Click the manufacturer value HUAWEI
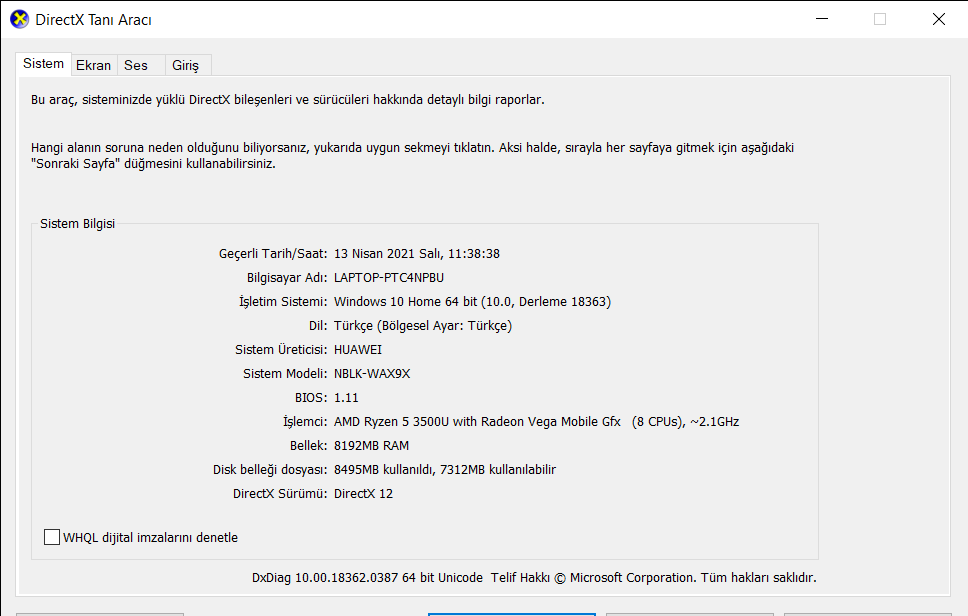The width and height of the screenshot is (968, 616). click(358, 350)
